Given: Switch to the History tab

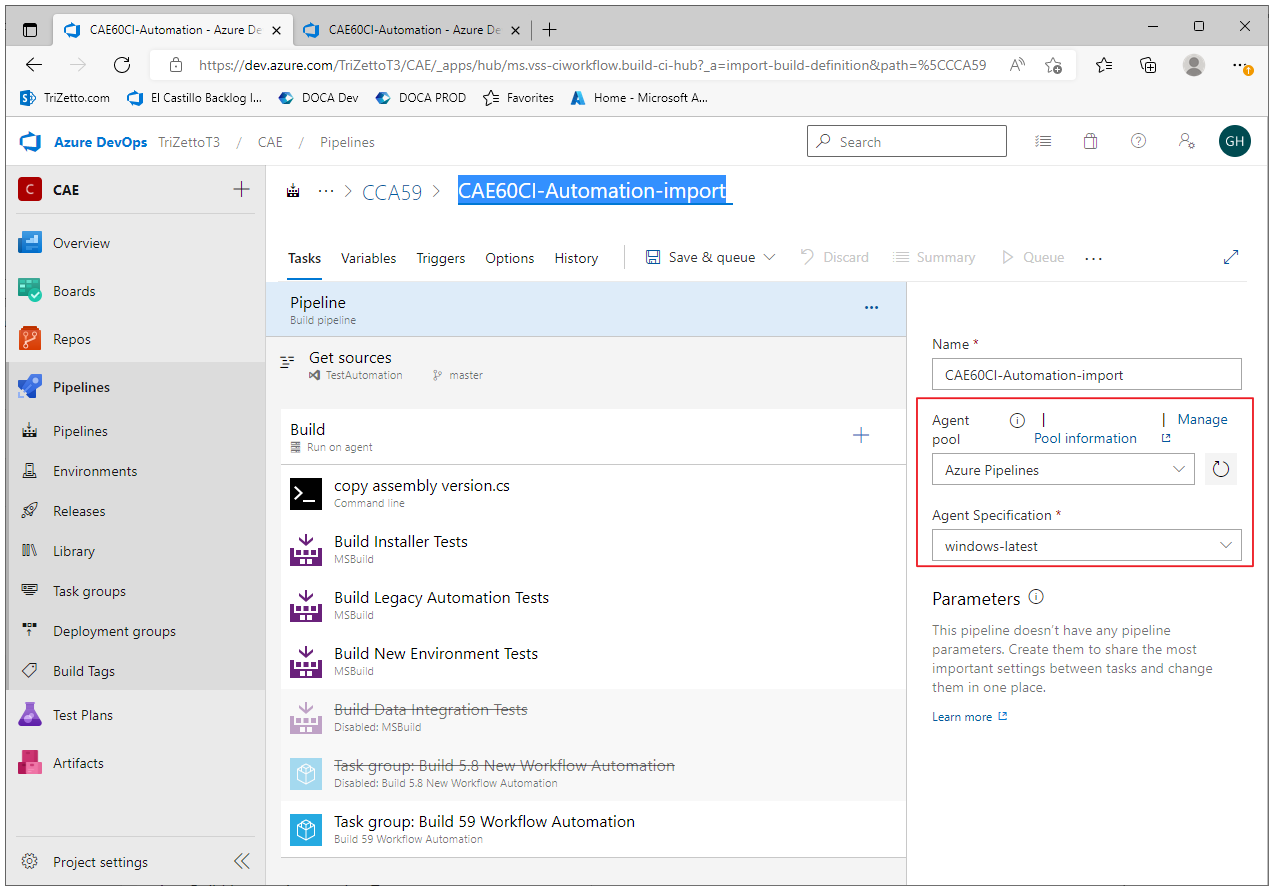Looking at the screenshot, I should [576, 258].
